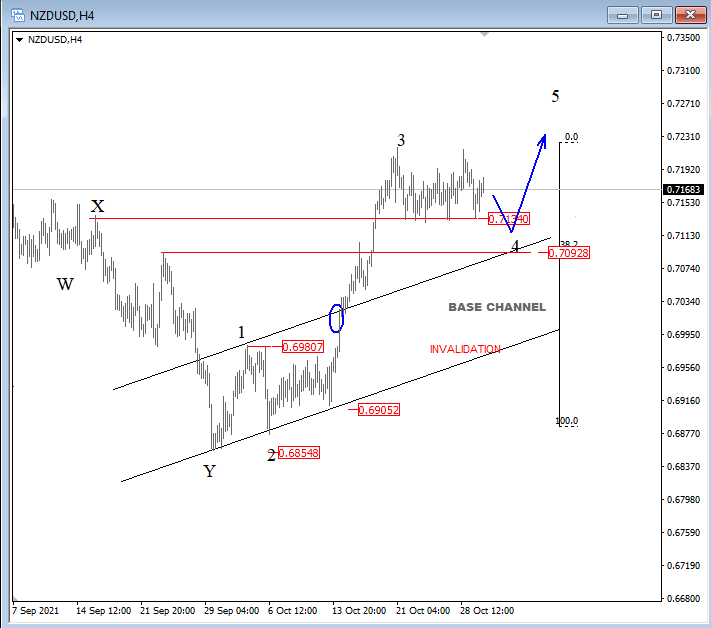
Task: Click wave label 4 near channel line
Action: pyautogui.click(x=515, y=246)
